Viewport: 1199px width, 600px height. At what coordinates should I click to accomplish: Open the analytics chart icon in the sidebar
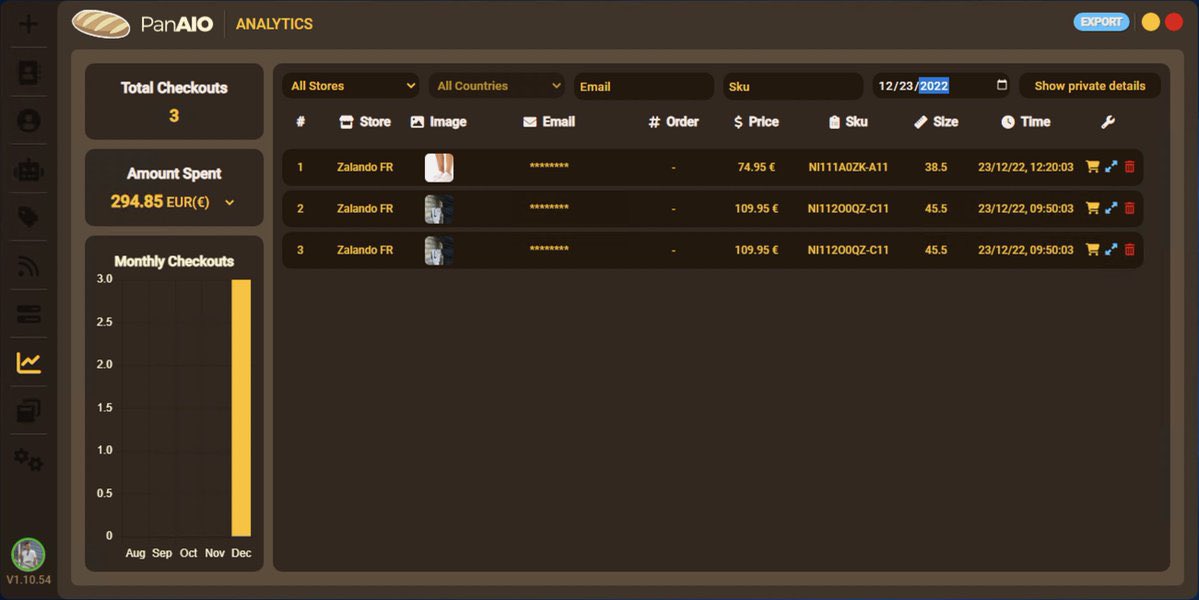[28, 362]
